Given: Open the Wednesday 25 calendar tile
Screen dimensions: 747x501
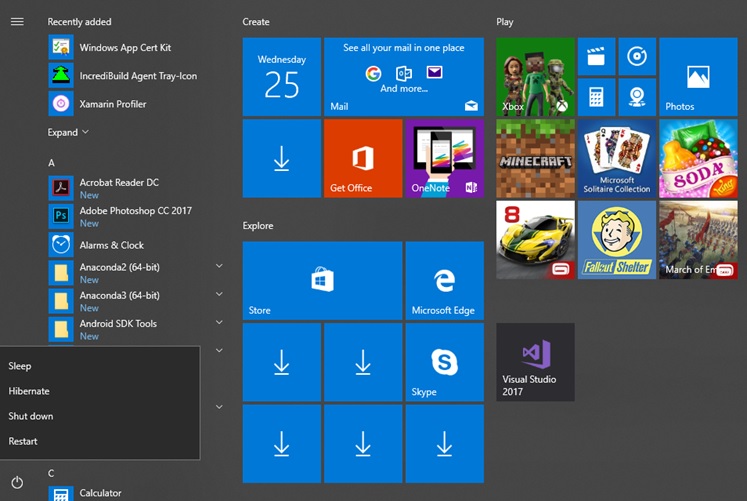Looking at the screenshot, I should (281, 76).
